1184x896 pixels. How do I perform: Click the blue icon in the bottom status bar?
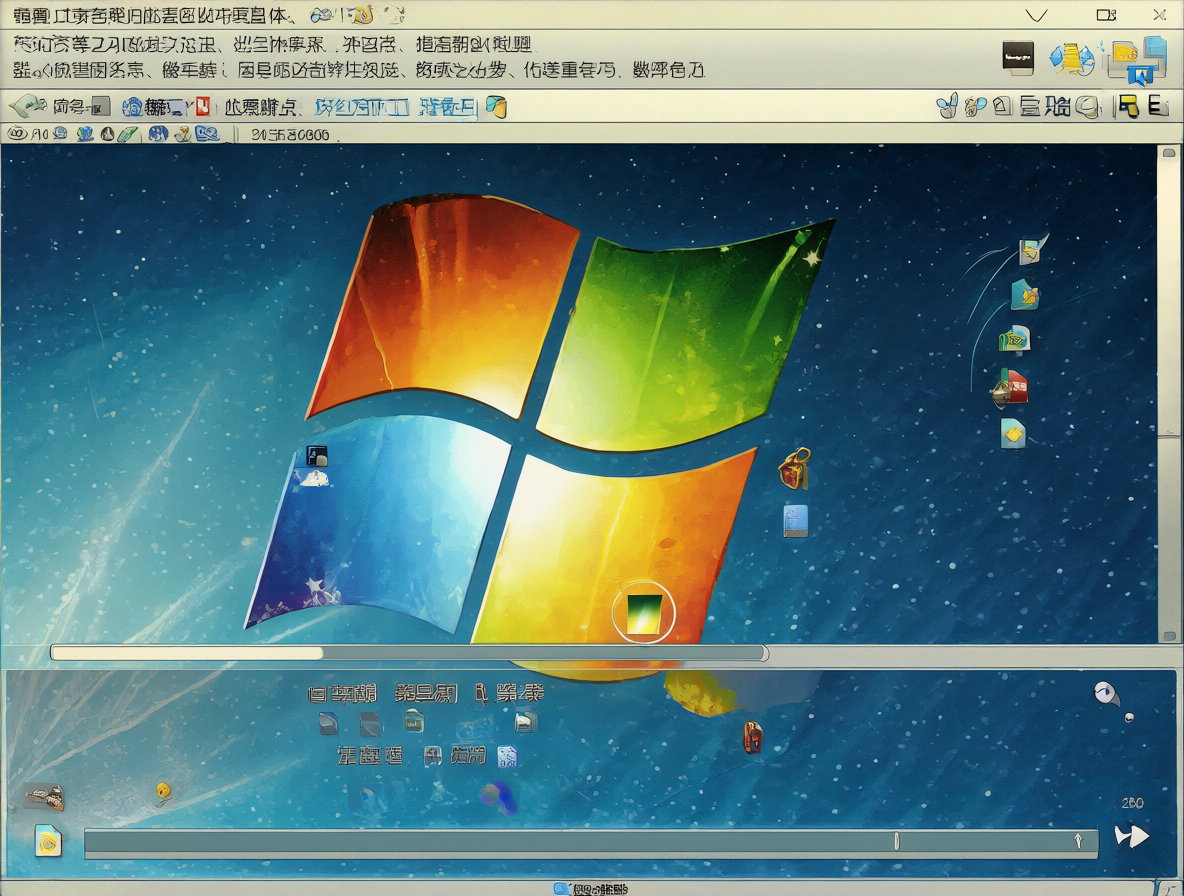click(x=561, y=888)
